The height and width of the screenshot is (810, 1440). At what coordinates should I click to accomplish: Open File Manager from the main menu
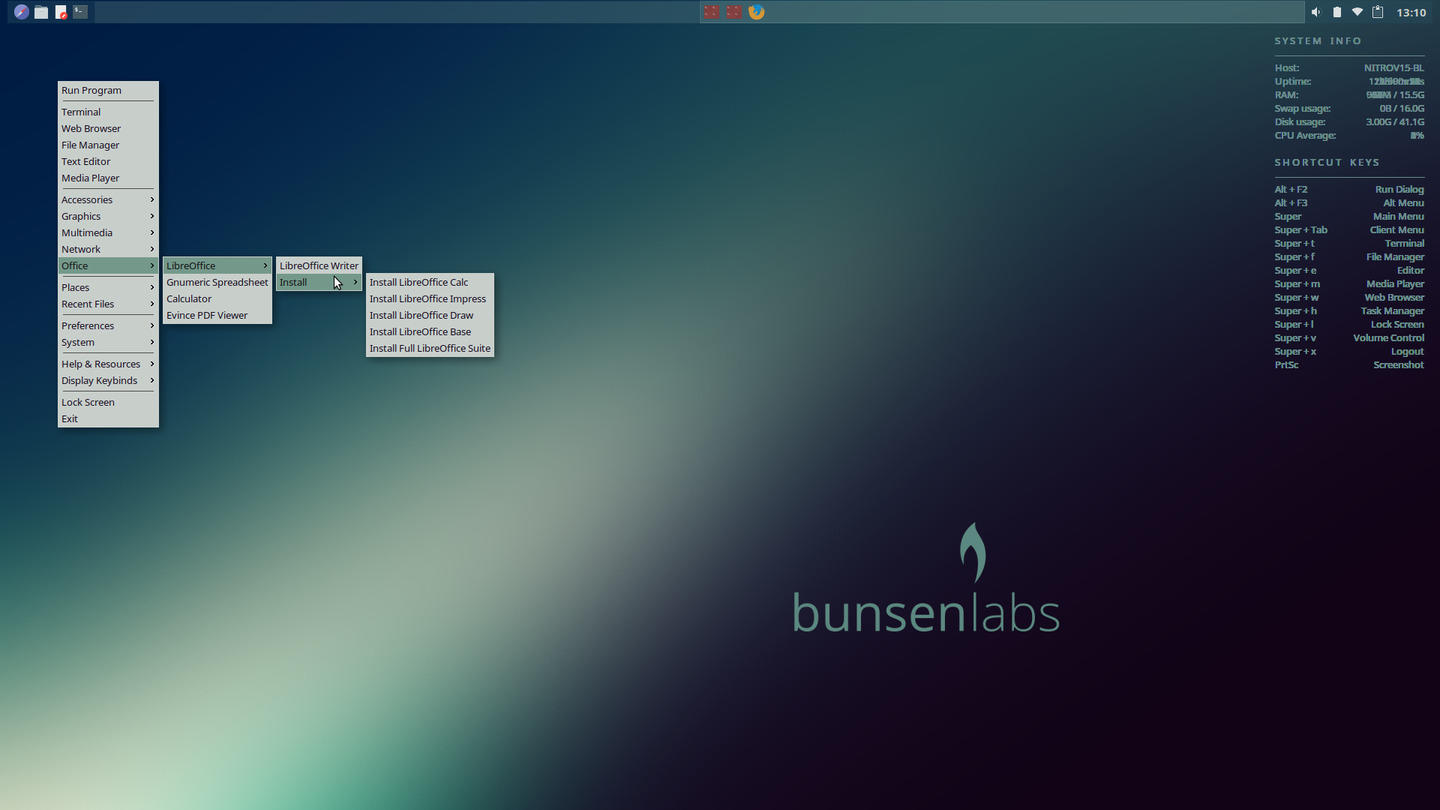click(x=108, y=145)
